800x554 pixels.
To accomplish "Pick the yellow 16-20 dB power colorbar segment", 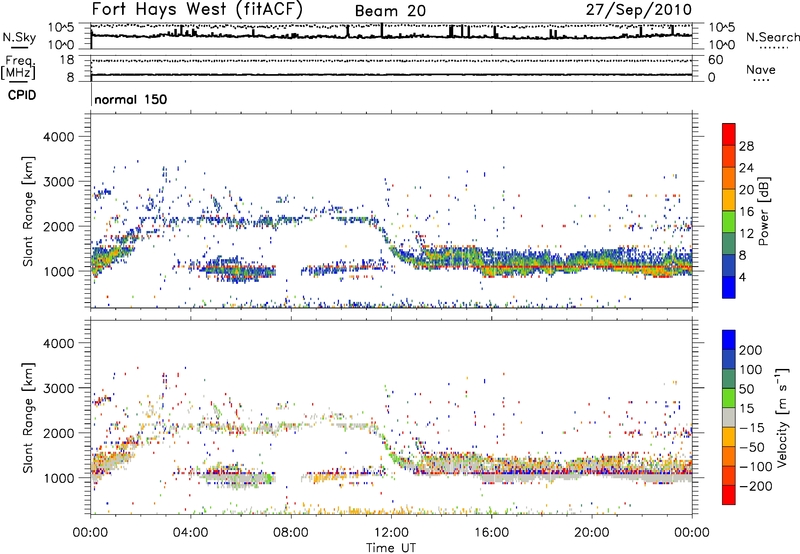I will point(729,200).
